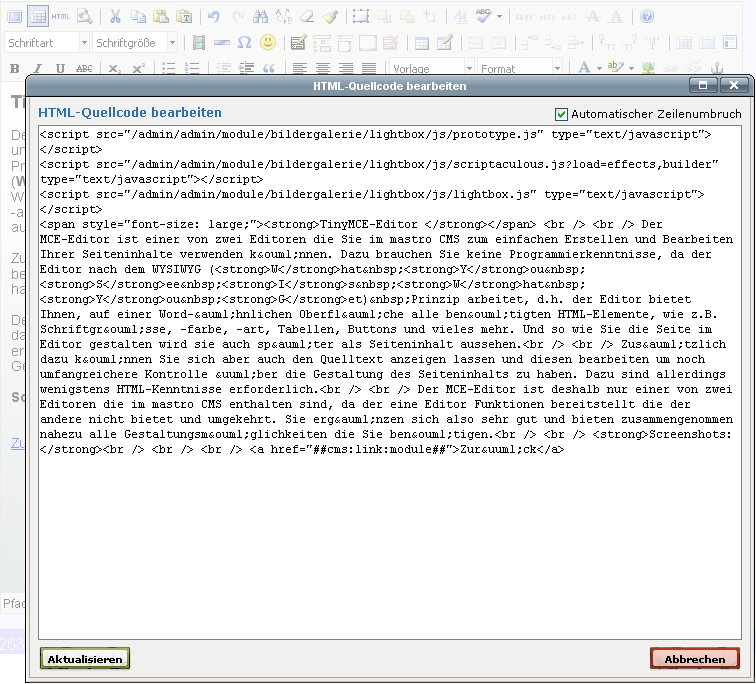Screen dimensions: 756x684
Task: Click the dialog title bar 'HTML-Quellcode bearbeiten'
Action: tap(390, 86)
